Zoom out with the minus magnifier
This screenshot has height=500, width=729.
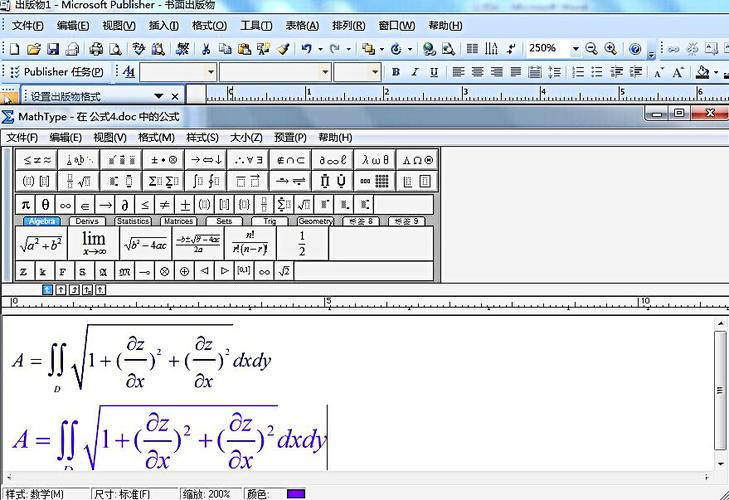591,48
